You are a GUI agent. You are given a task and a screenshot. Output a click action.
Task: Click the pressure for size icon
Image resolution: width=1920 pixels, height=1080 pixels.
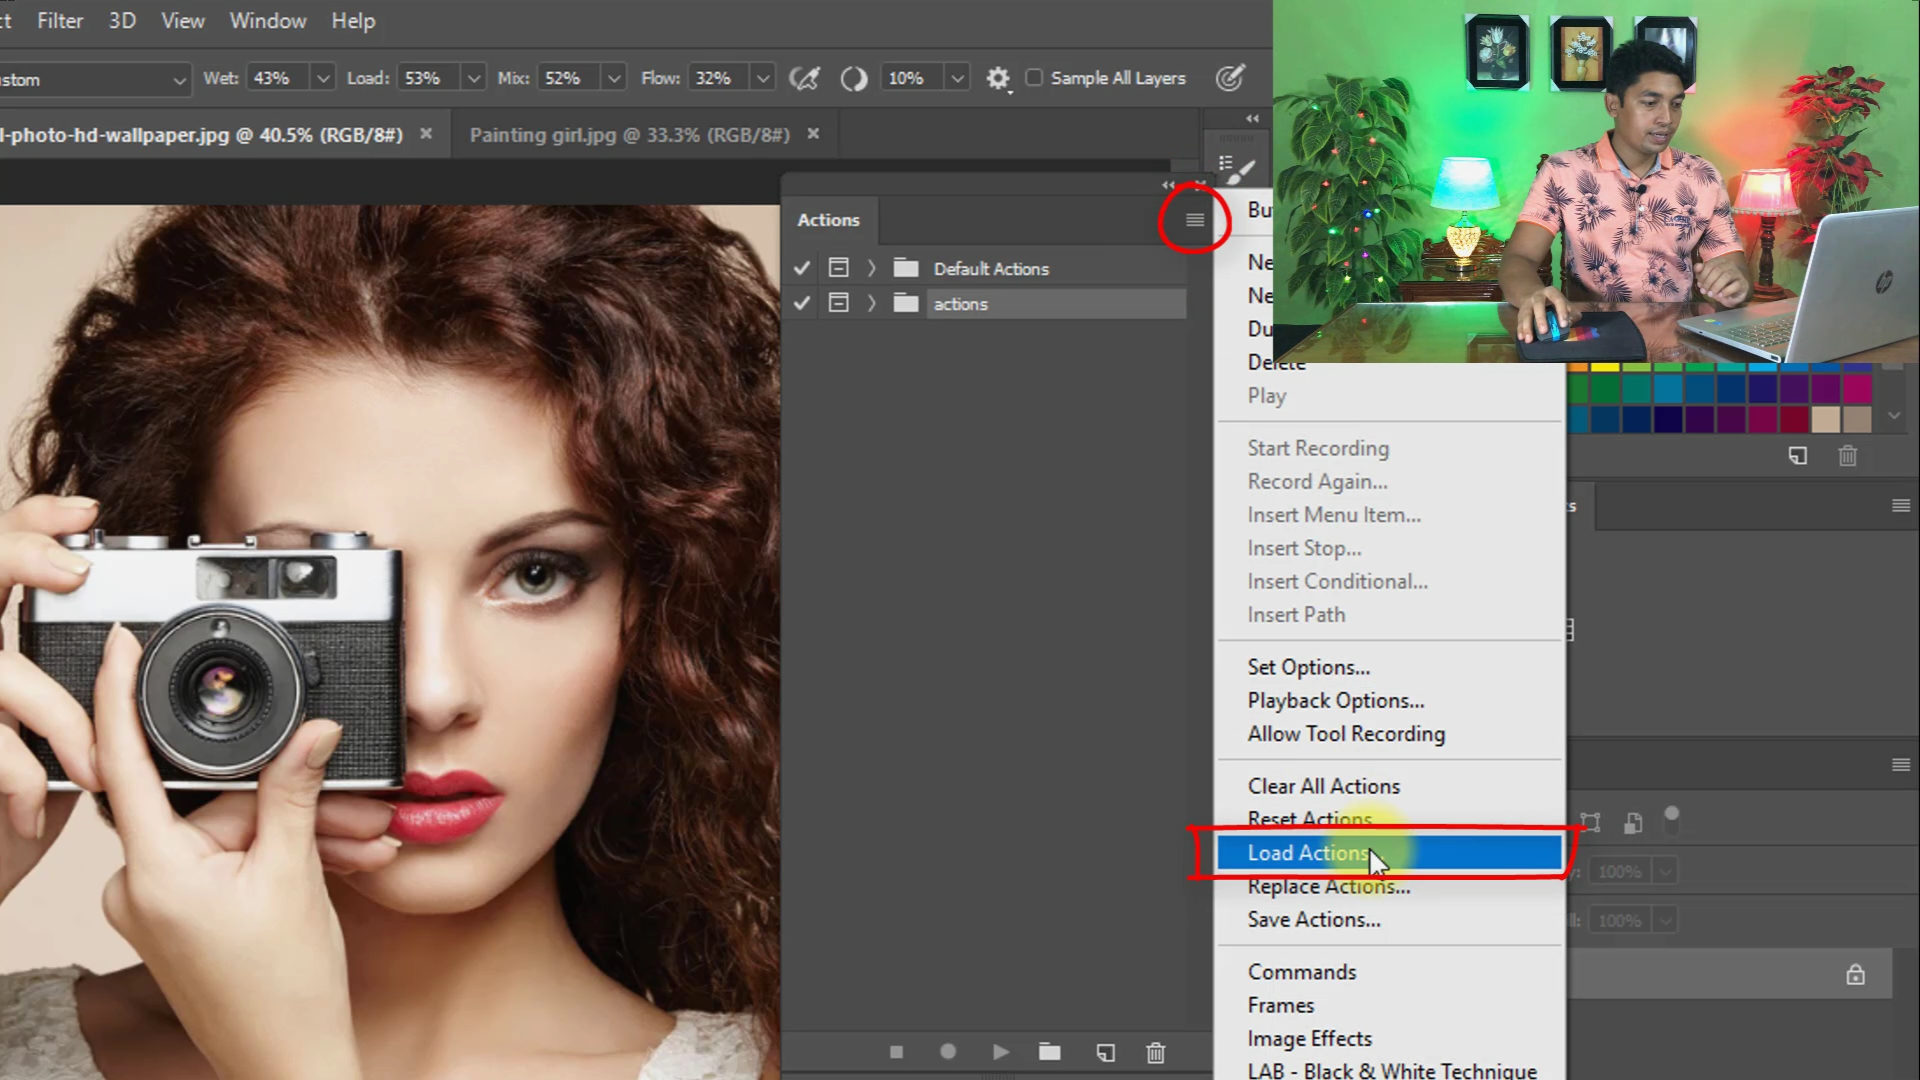tap(1230, 78)
